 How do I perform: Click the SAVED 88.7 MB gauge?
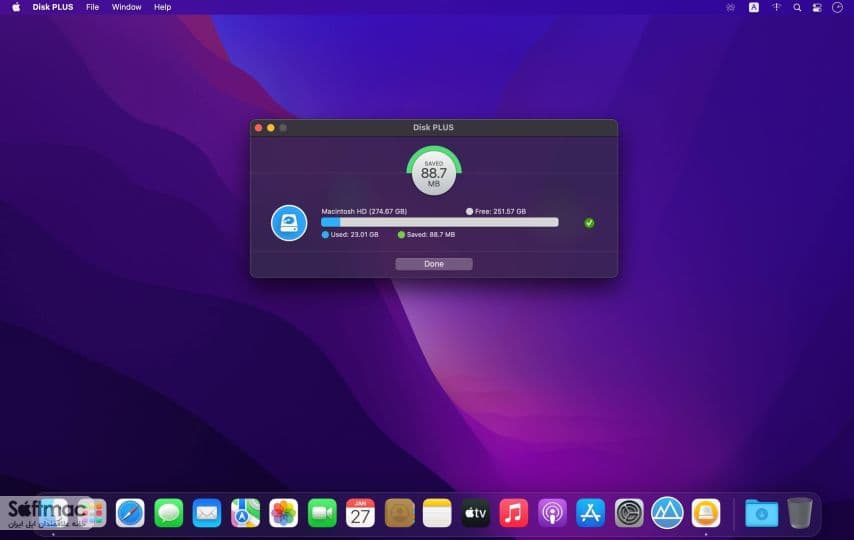(434, 171)
